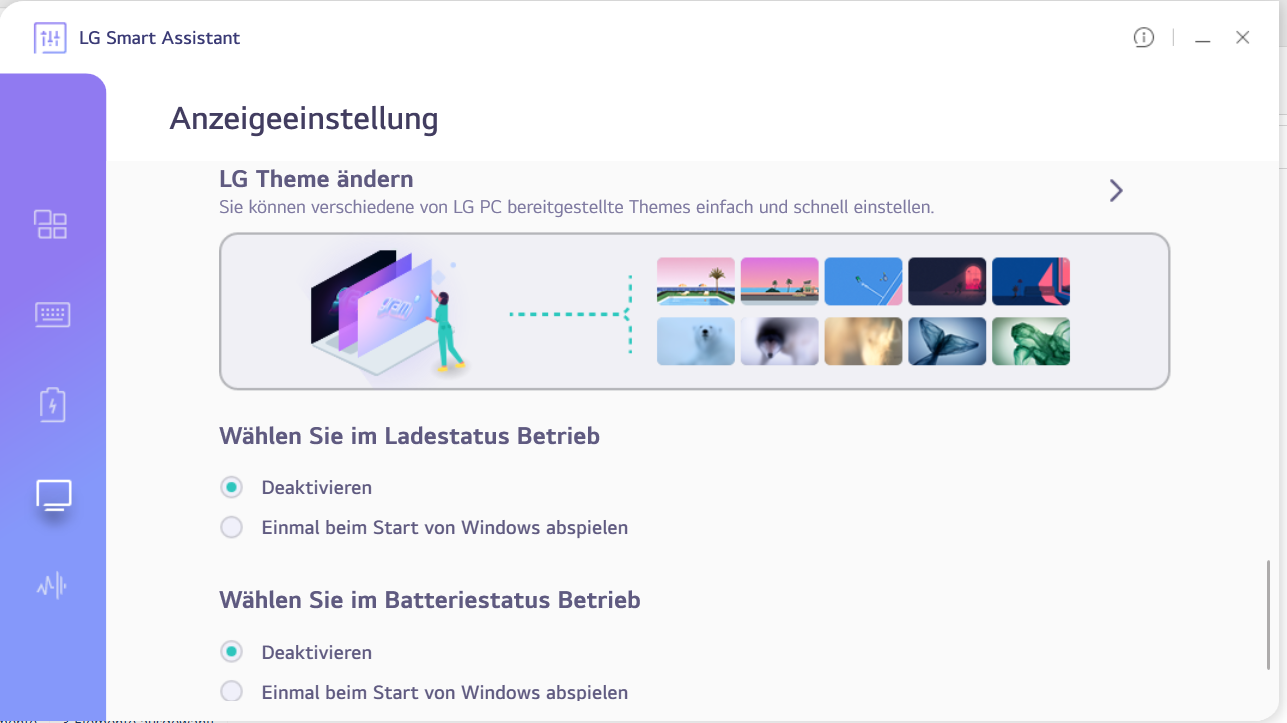Select Deaktivieren under Batteriestatus Betrieb
1287x723 pixels.
(232, 652)
